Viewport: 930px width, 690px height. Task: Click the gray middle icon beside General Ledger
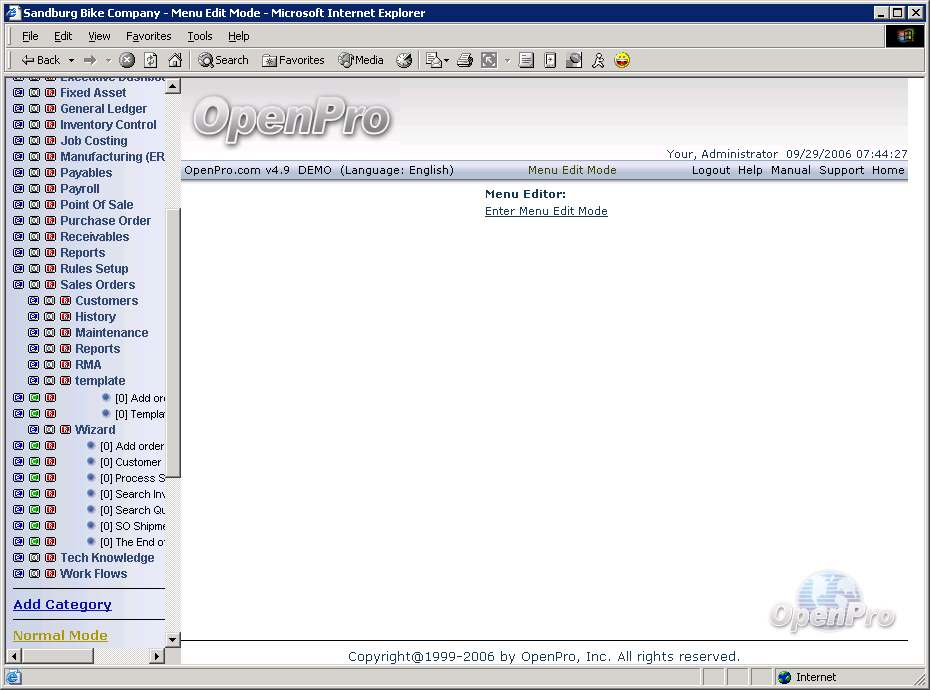[x=34, y=109]
